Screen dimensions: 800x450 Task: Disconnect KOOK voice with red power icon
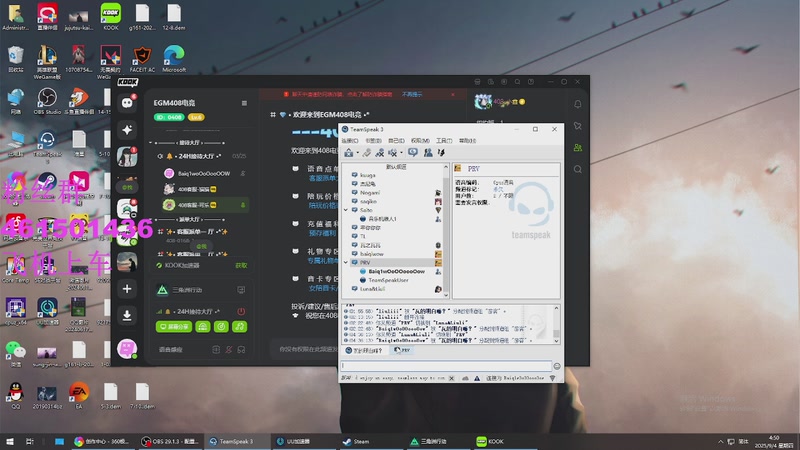coord(241,311)
